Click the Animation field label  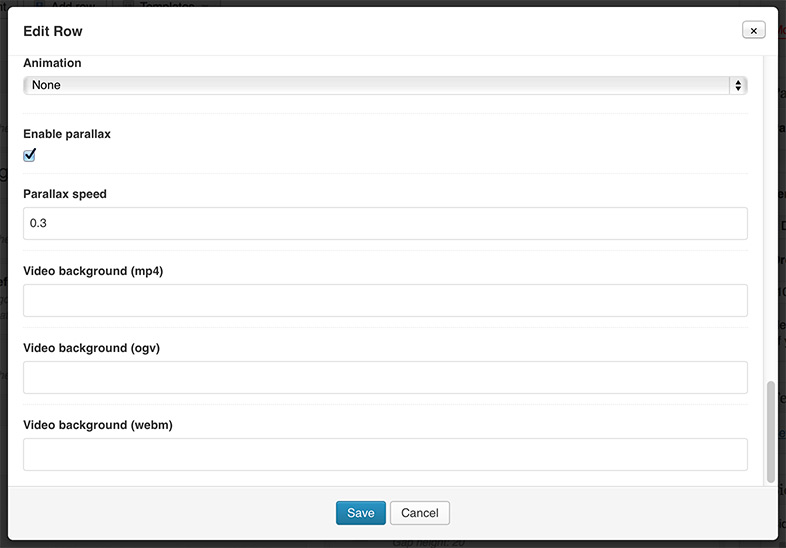52,63
